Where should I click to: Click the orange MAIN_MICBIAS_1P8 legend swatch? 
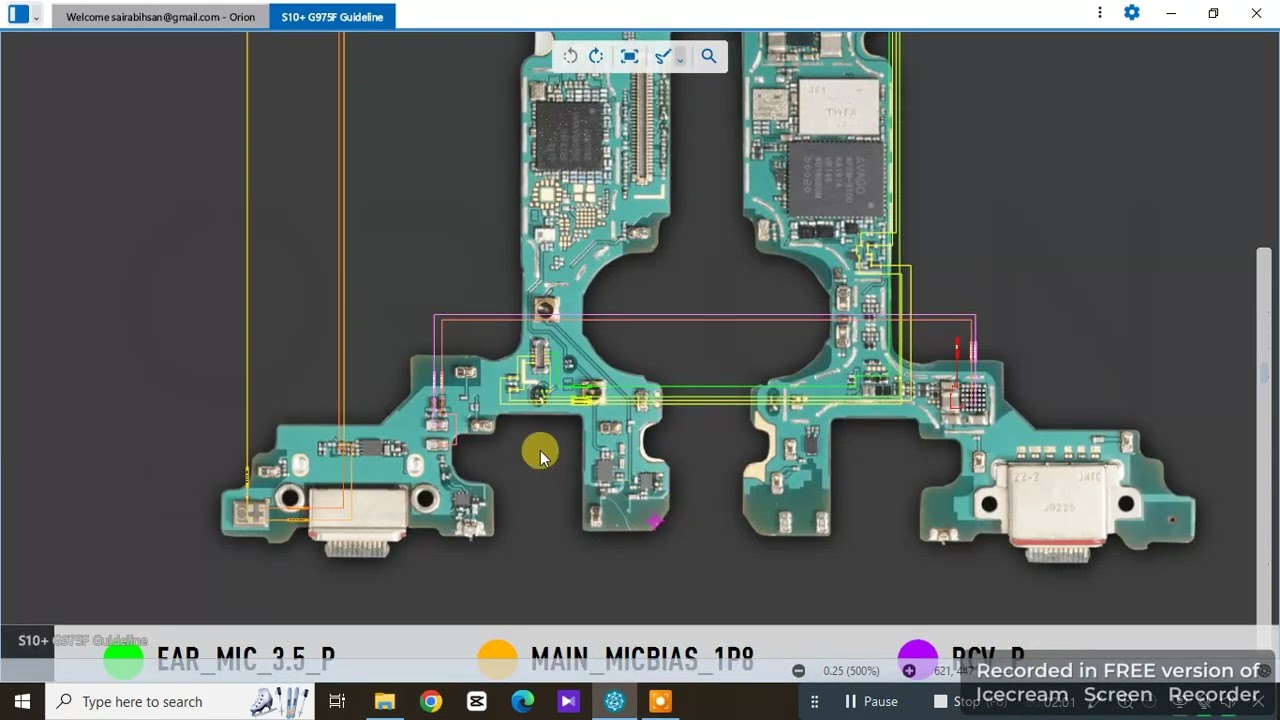click(x=497, y=659)
